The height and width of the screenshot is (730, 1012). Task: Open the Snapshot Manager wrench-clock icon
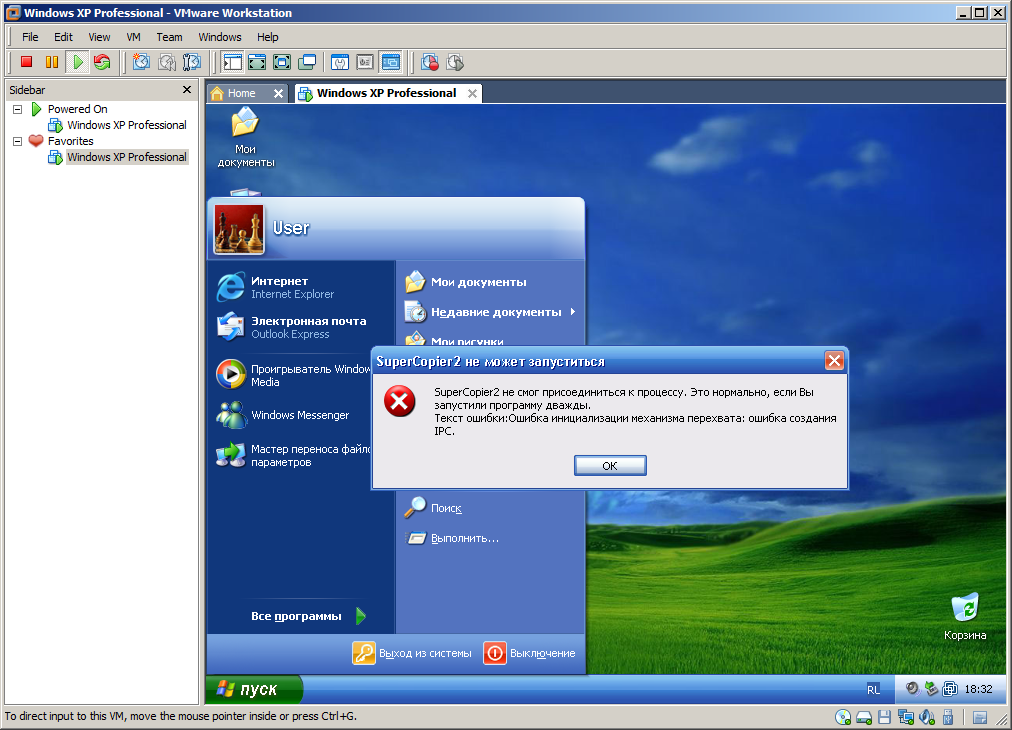pyautogui.click(x=192, y=62)
